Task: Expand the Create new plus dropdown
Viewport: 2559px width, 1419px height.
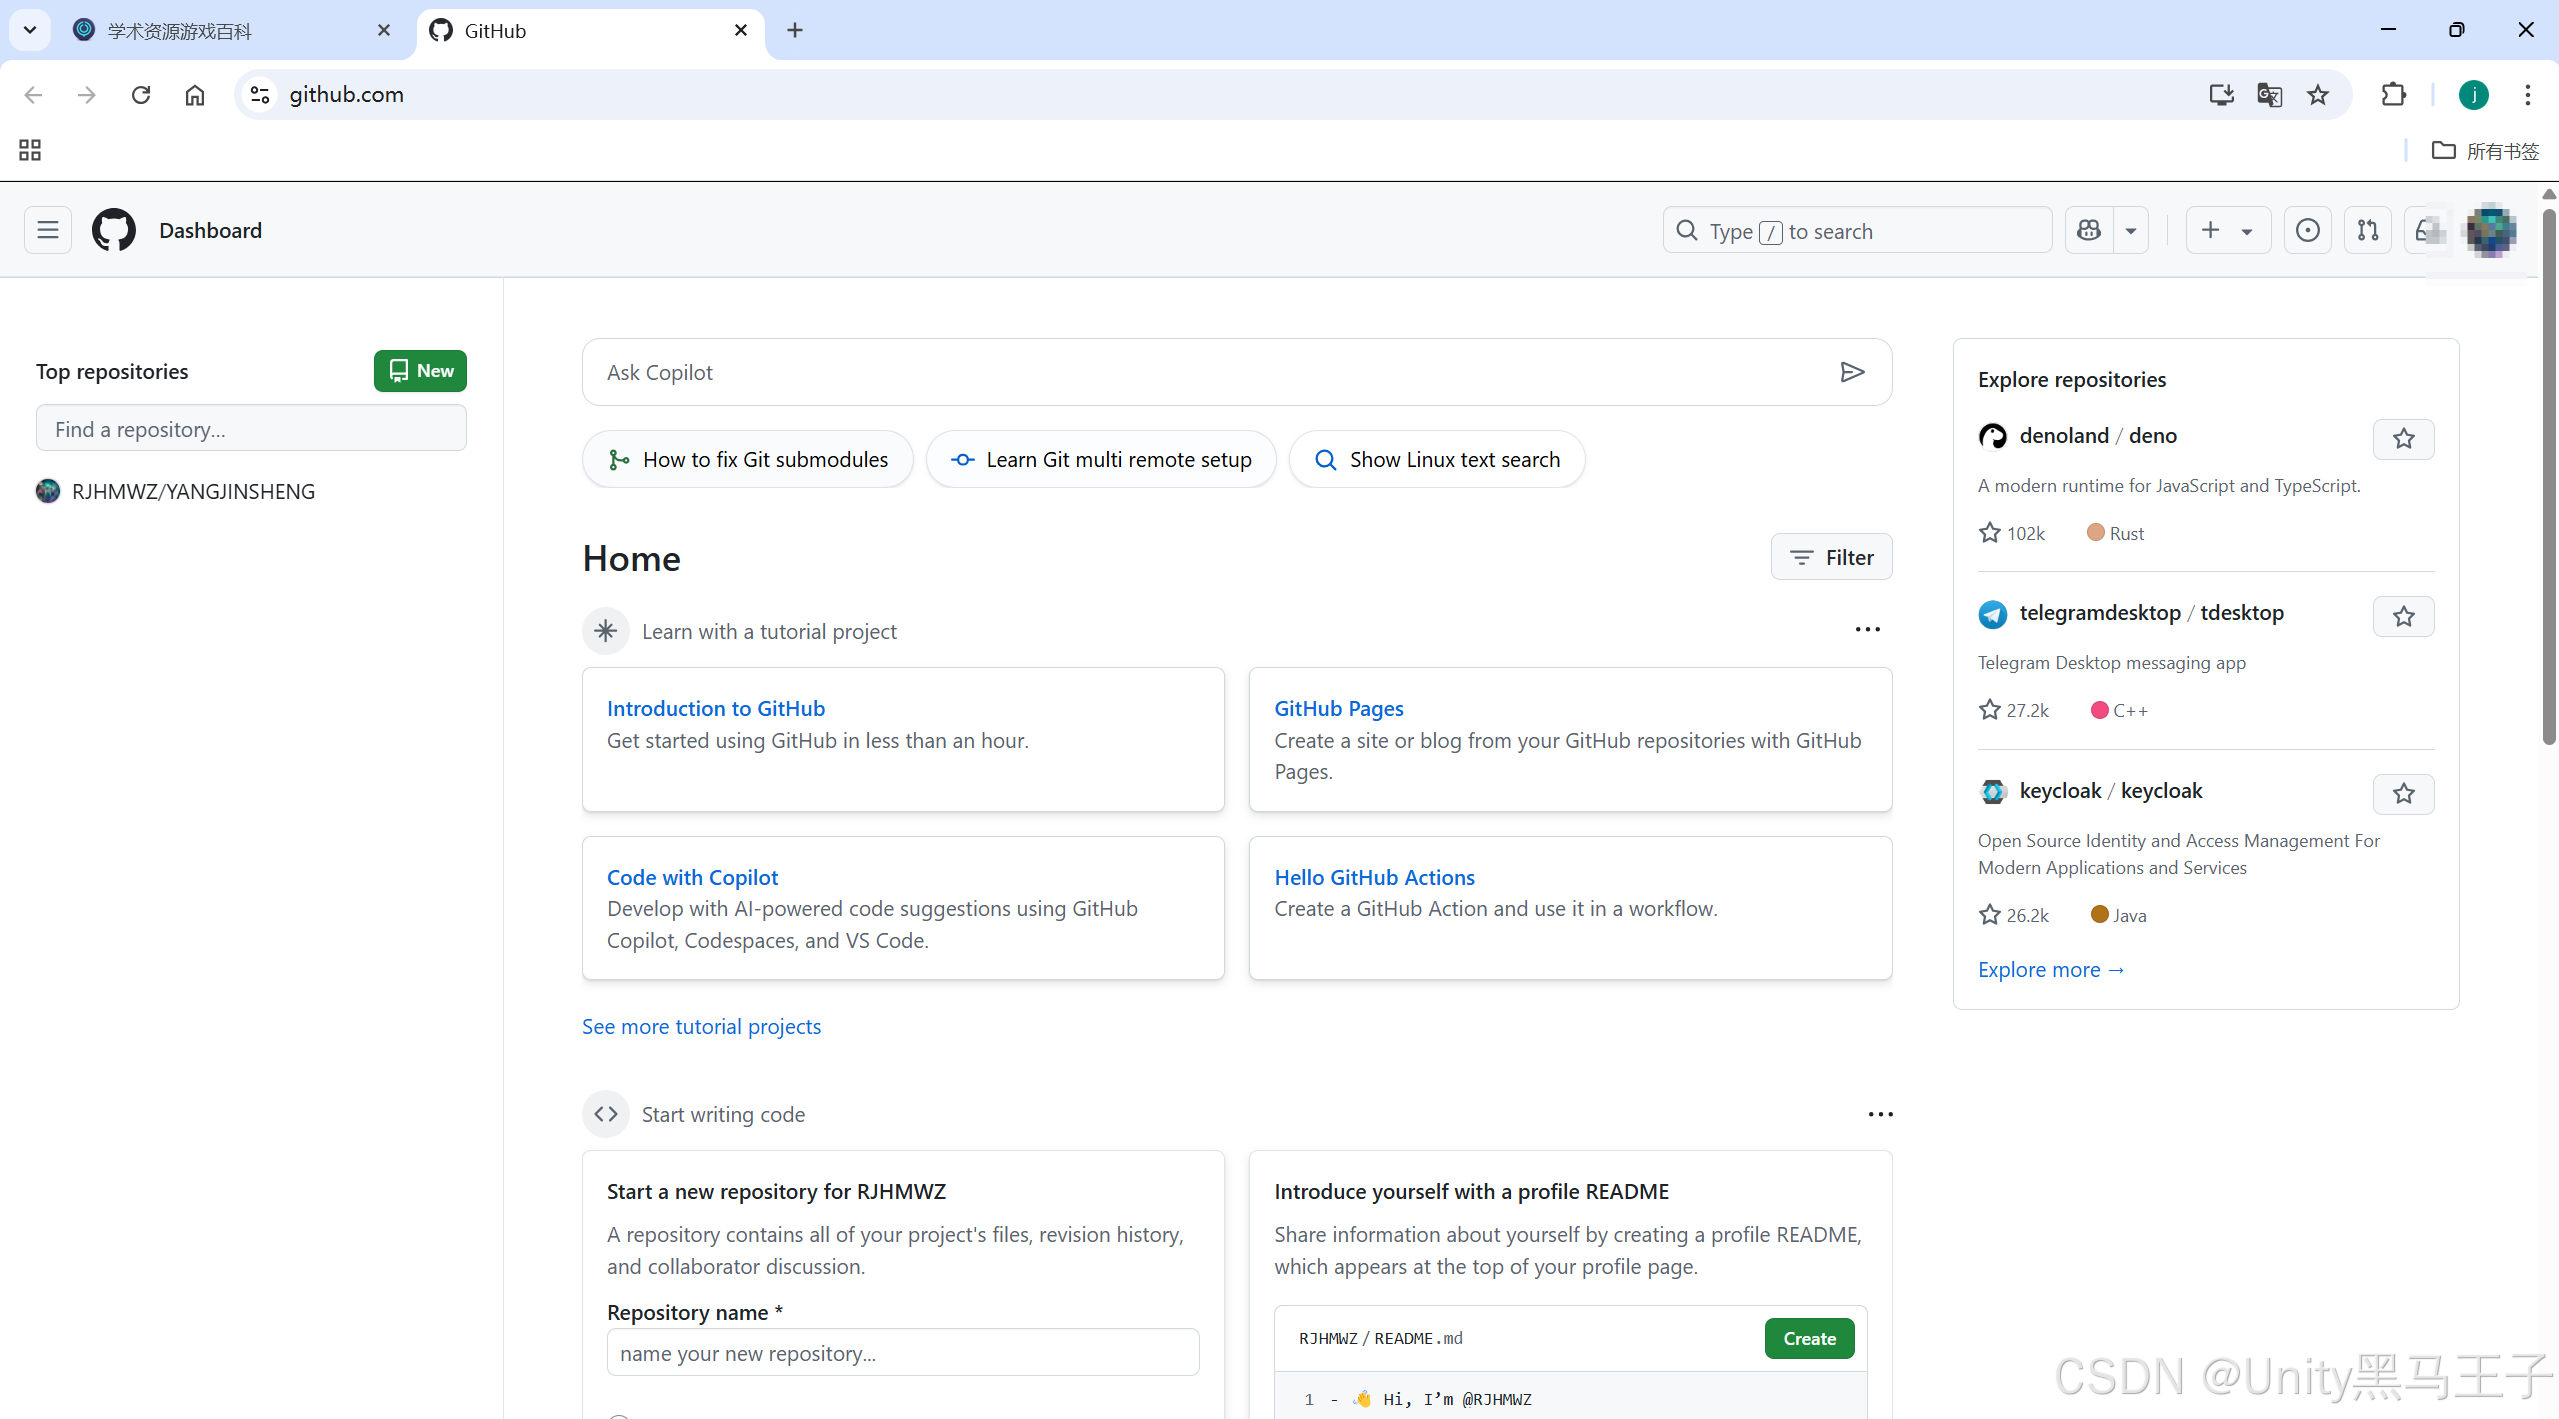Action: pos(2227,231)
